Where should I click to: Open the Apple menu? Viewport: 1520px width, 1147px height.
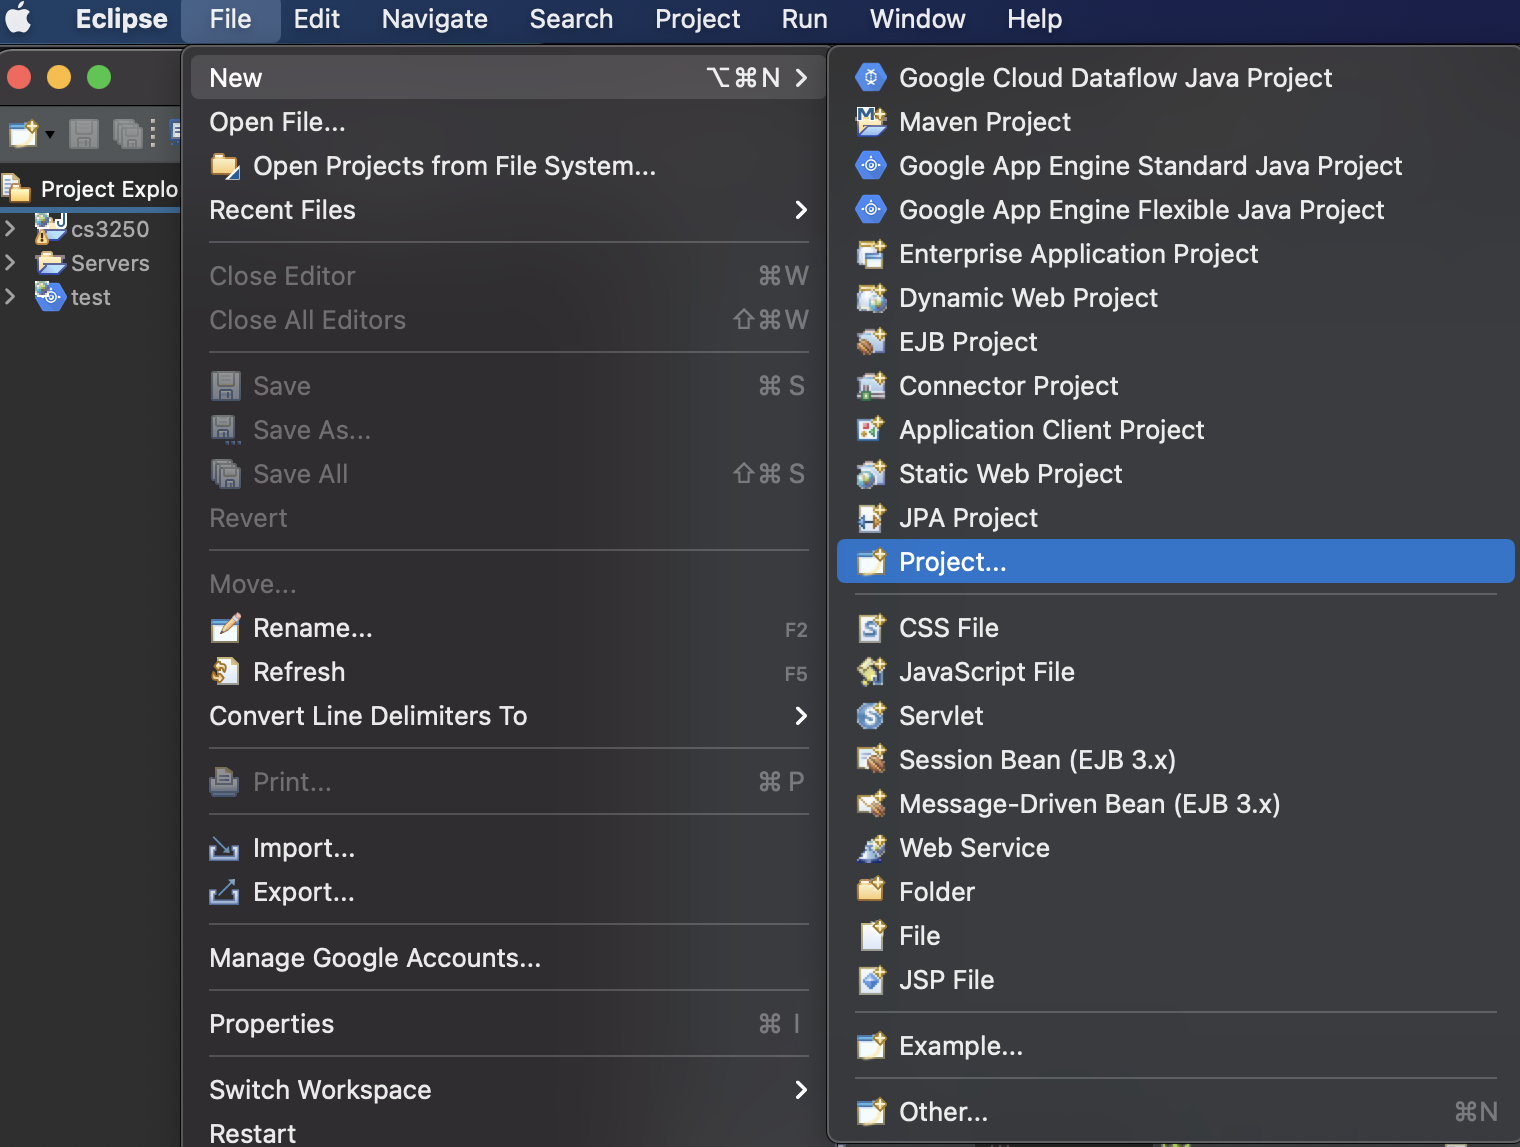(x=19, y=19)
